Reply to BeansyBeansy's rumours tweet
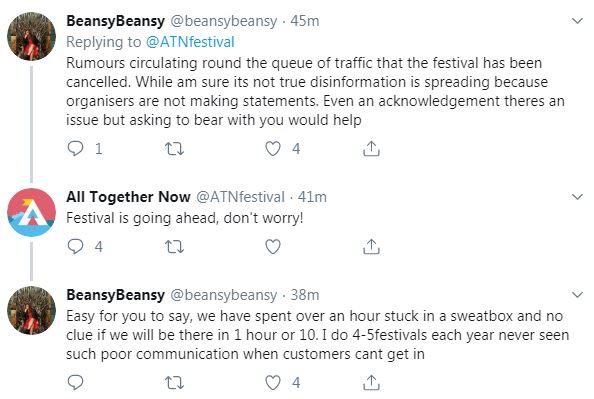The image size is (594, 399). (x=75, y=149)
